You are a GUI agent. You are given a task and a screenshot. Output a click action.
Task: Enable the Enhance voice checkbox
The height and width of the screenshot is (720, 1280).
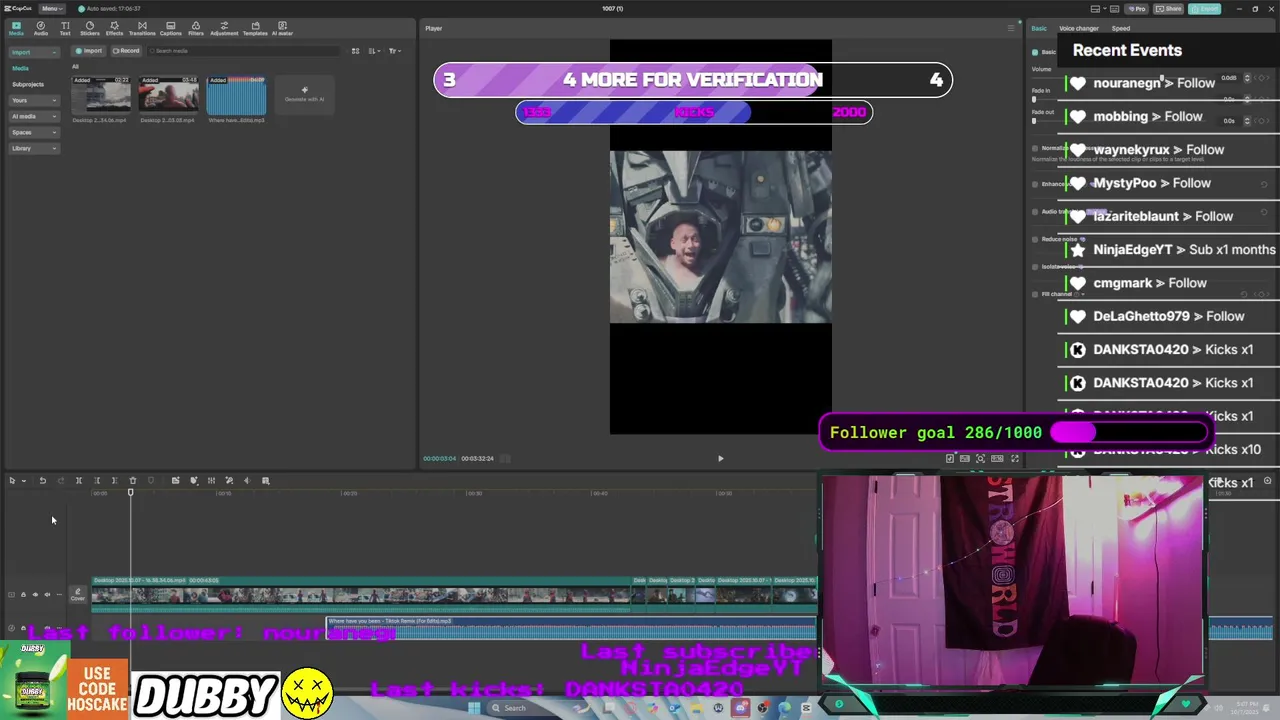1035,184
